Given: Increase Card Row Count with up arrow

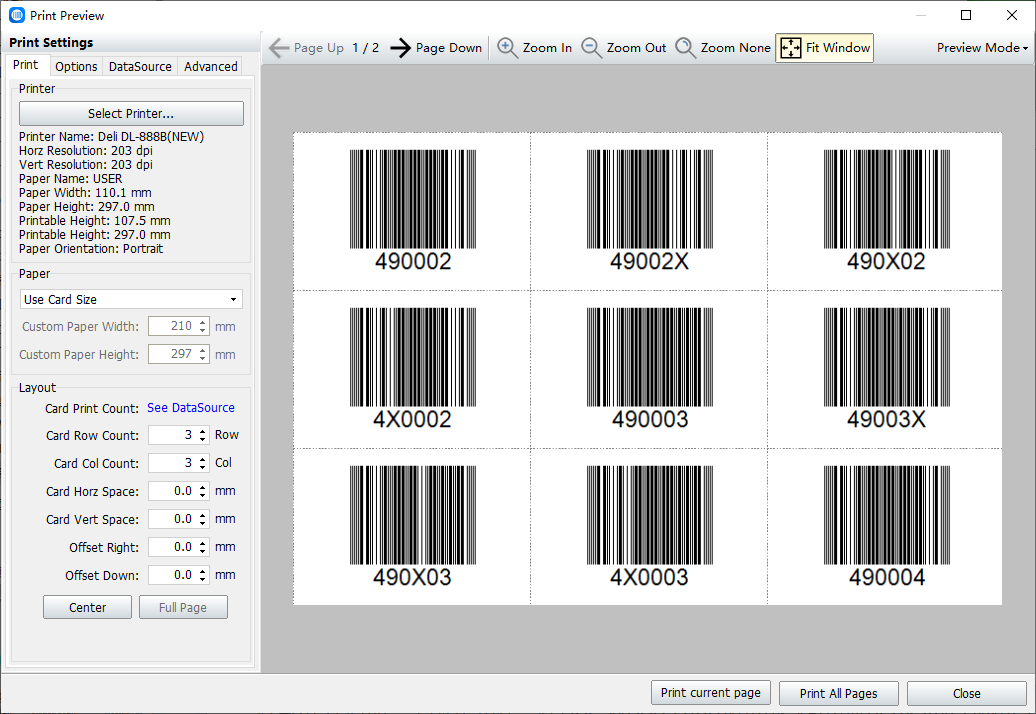Looking at the screenshot, I should point(203,431).
